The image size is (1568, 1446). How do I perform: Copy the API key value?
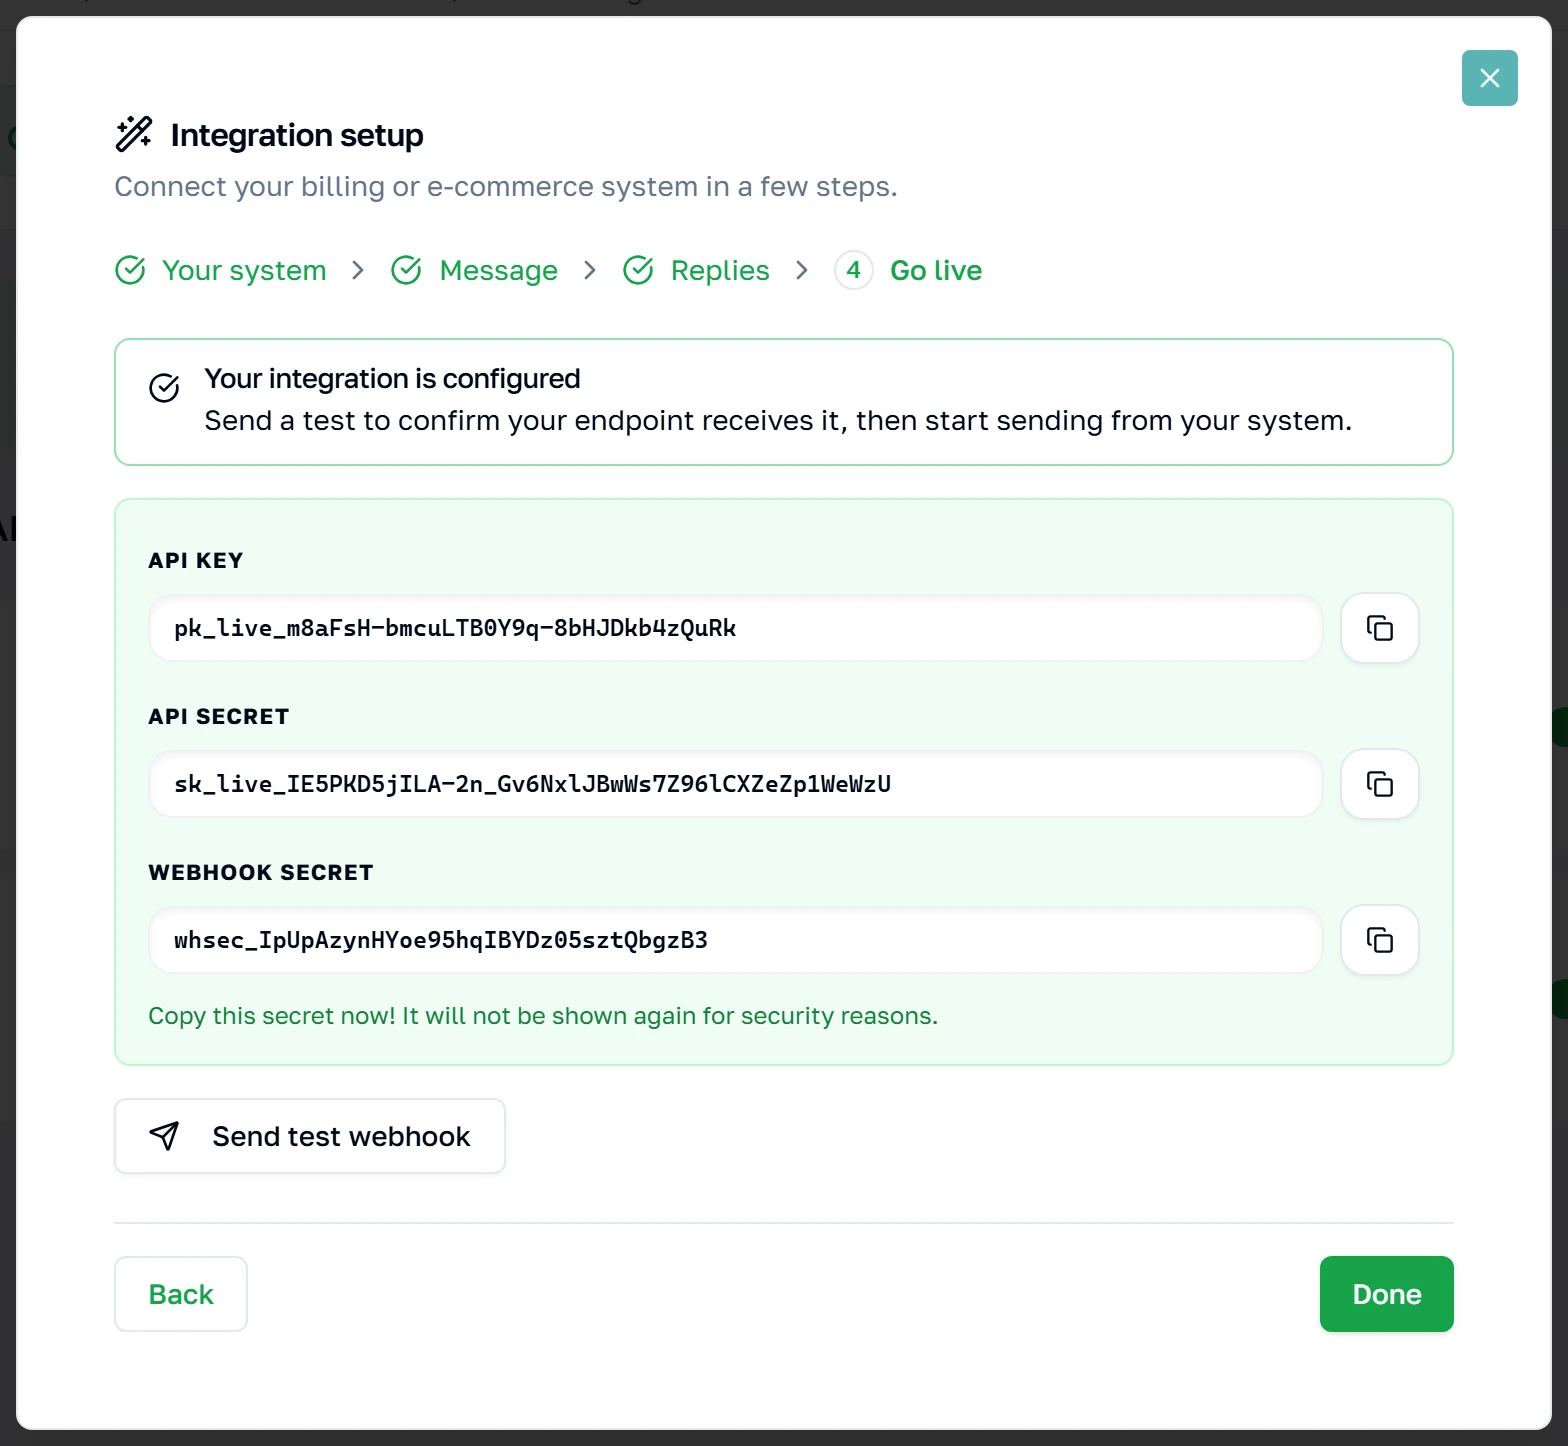pyautogui.click(x=1379, y=628)
